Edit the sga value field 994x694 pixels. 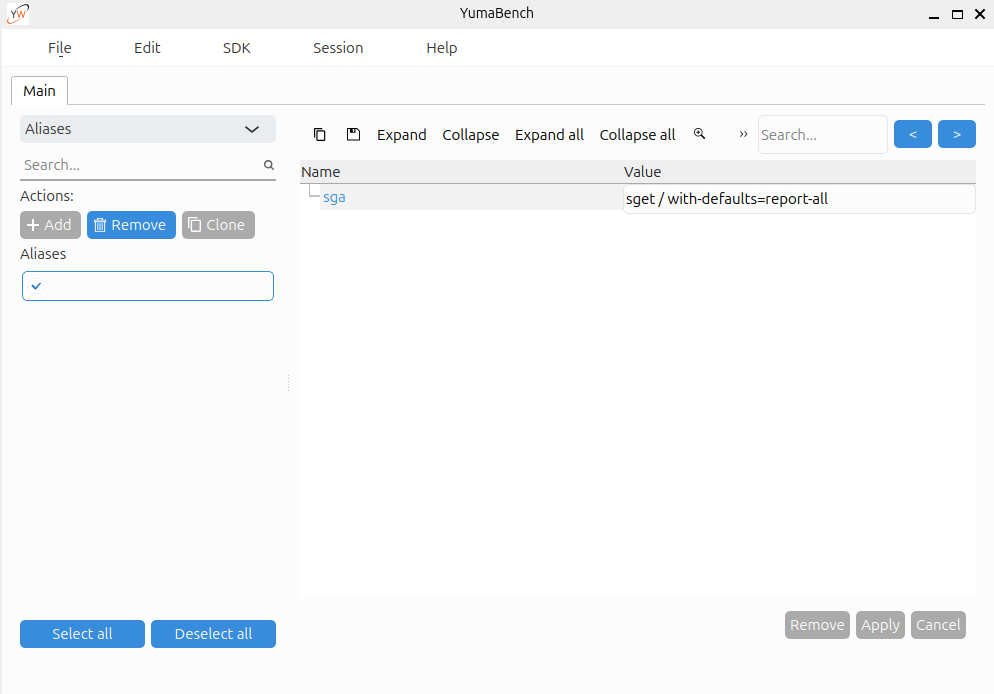coord(799,199)
